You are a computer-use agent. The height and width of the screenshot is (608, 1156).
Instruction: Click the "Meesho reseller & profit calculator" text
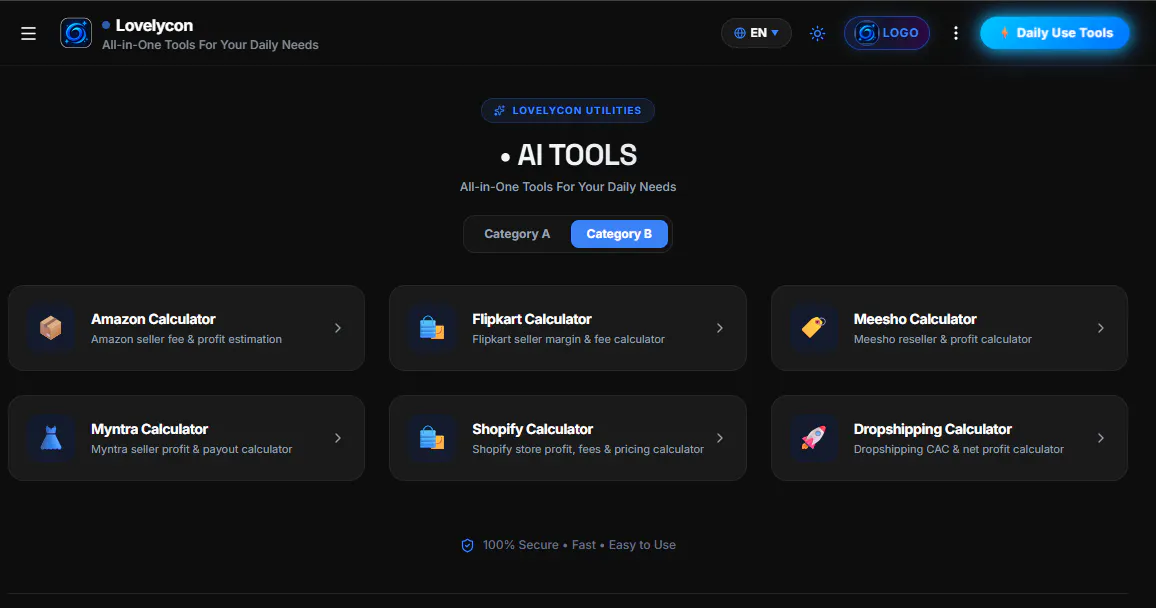942,339
